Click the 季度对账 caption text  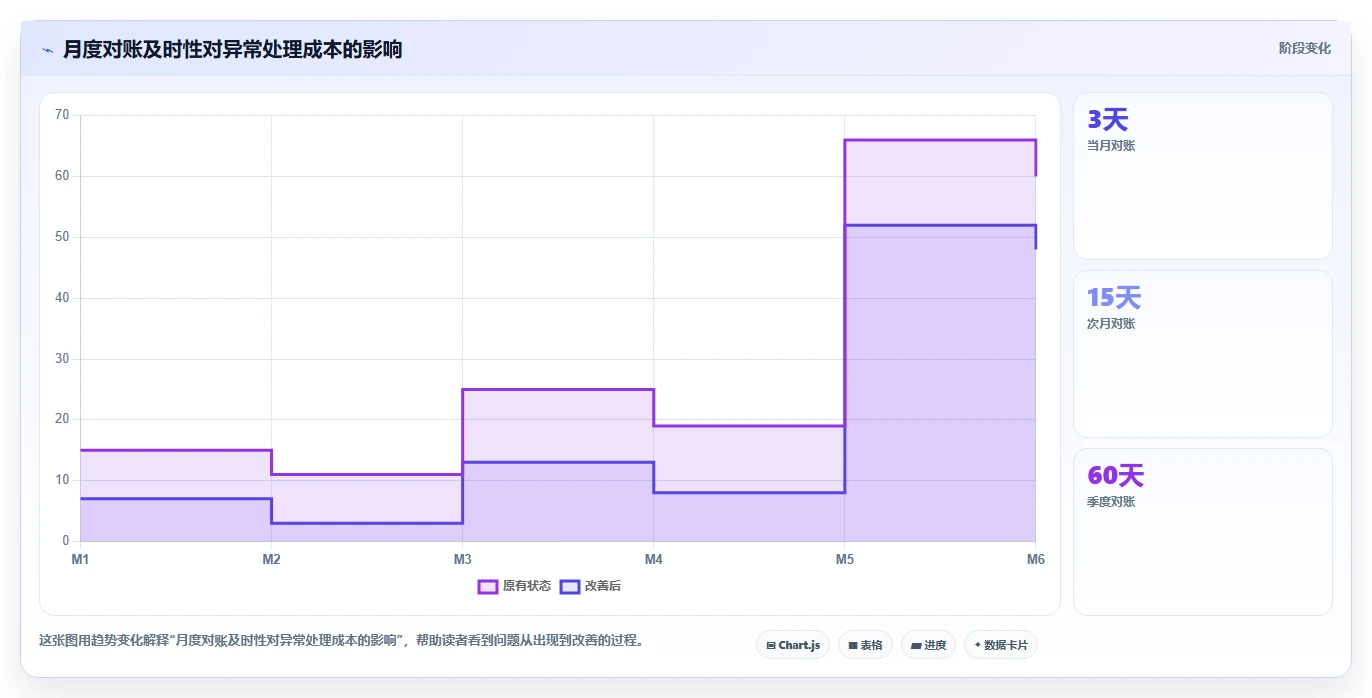click(1111, 501)
